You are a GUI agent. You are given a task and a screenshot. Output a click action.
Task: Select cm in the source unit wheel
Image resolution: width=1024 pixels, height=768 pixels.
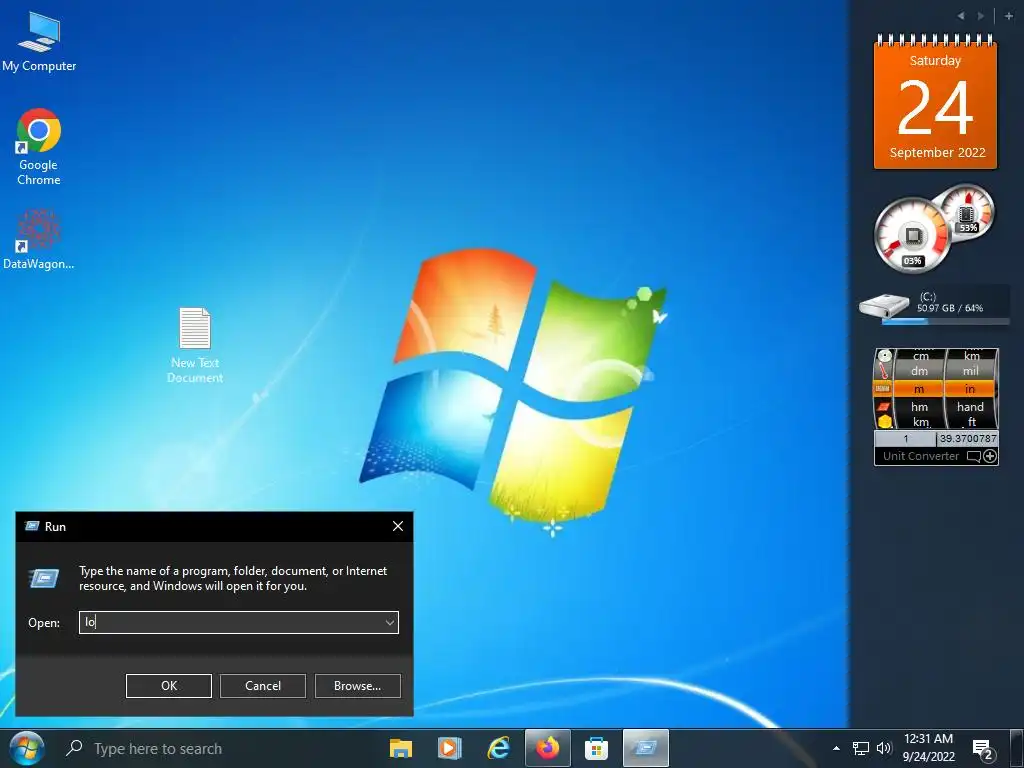920,356
